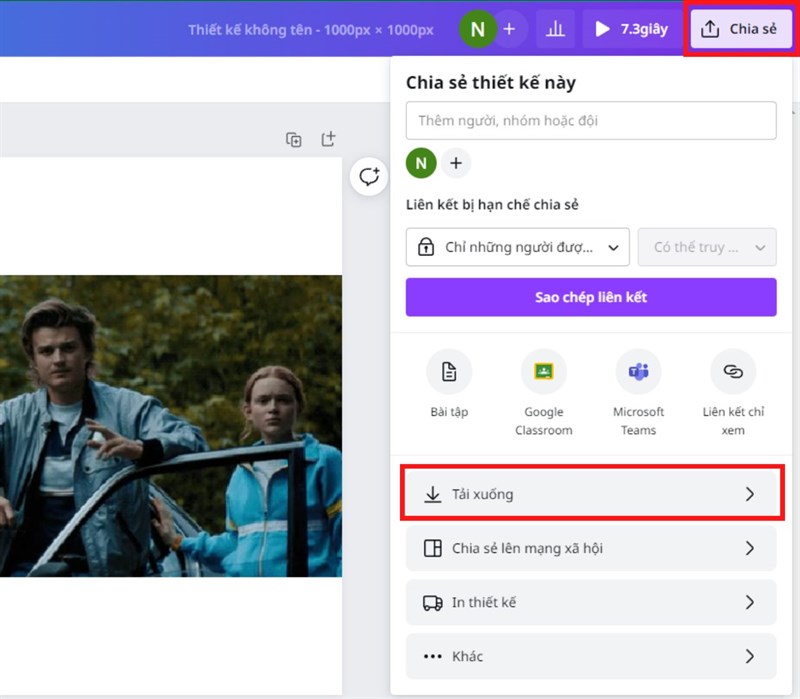
Task: Click the Thêm người, nhóm hoặc đội field
Action: pyautogui.click(x=591, y=120)
